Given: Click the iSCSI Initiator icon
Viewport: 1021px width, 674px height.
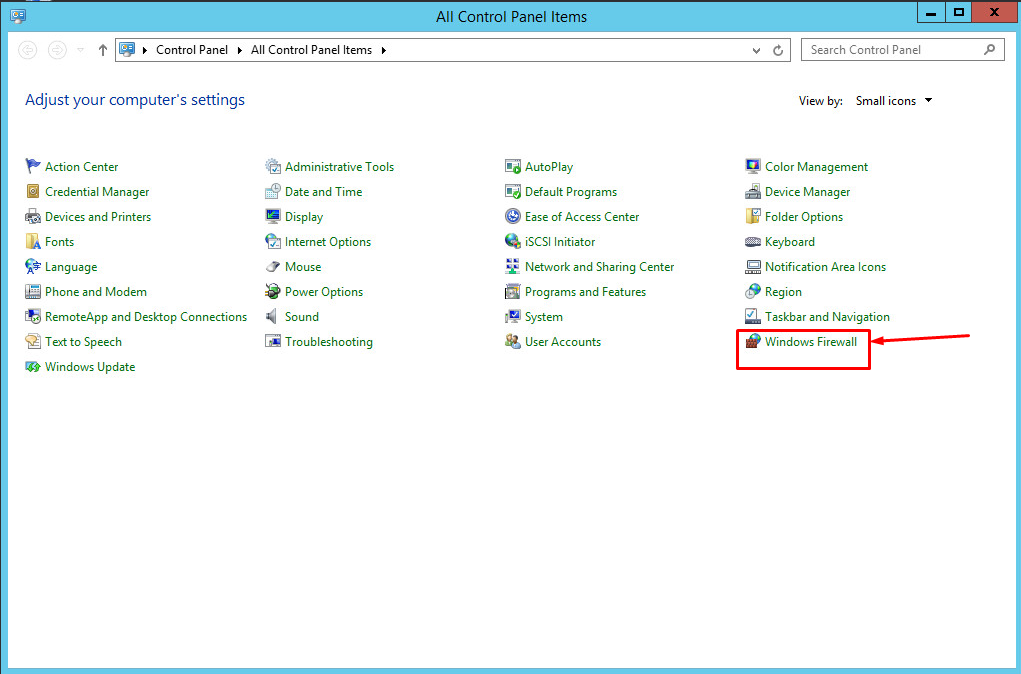Looking at the screenshot, I should coord(513,242).
